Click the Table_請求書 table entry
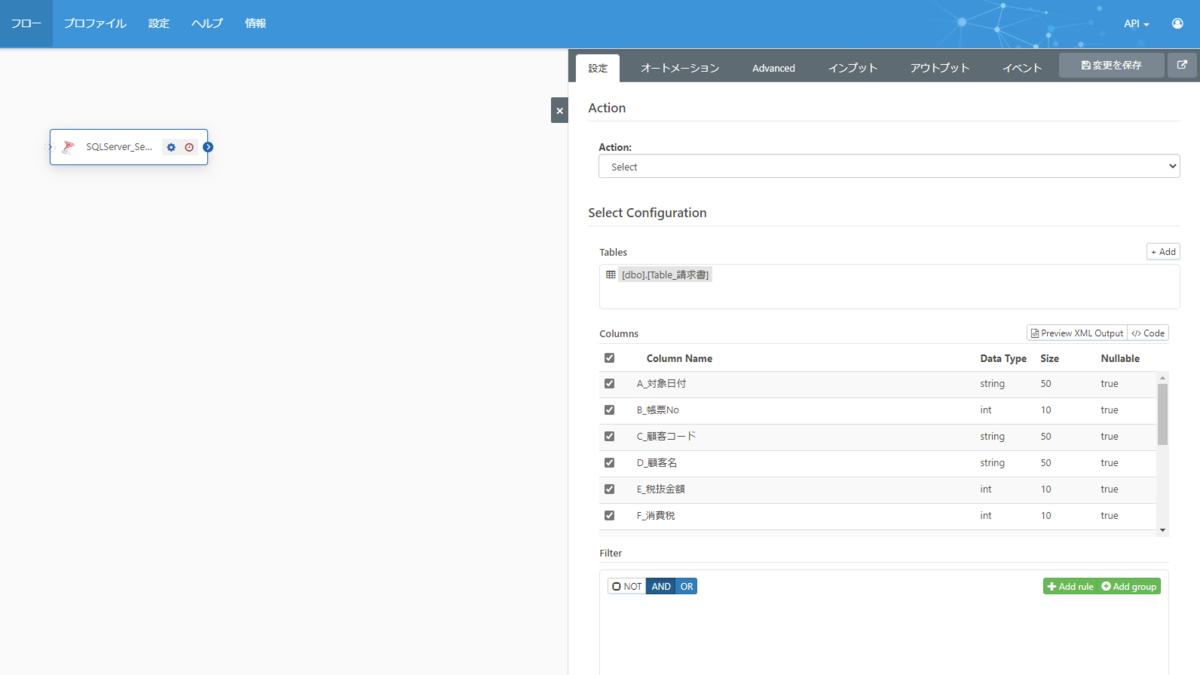 (665, 275)
